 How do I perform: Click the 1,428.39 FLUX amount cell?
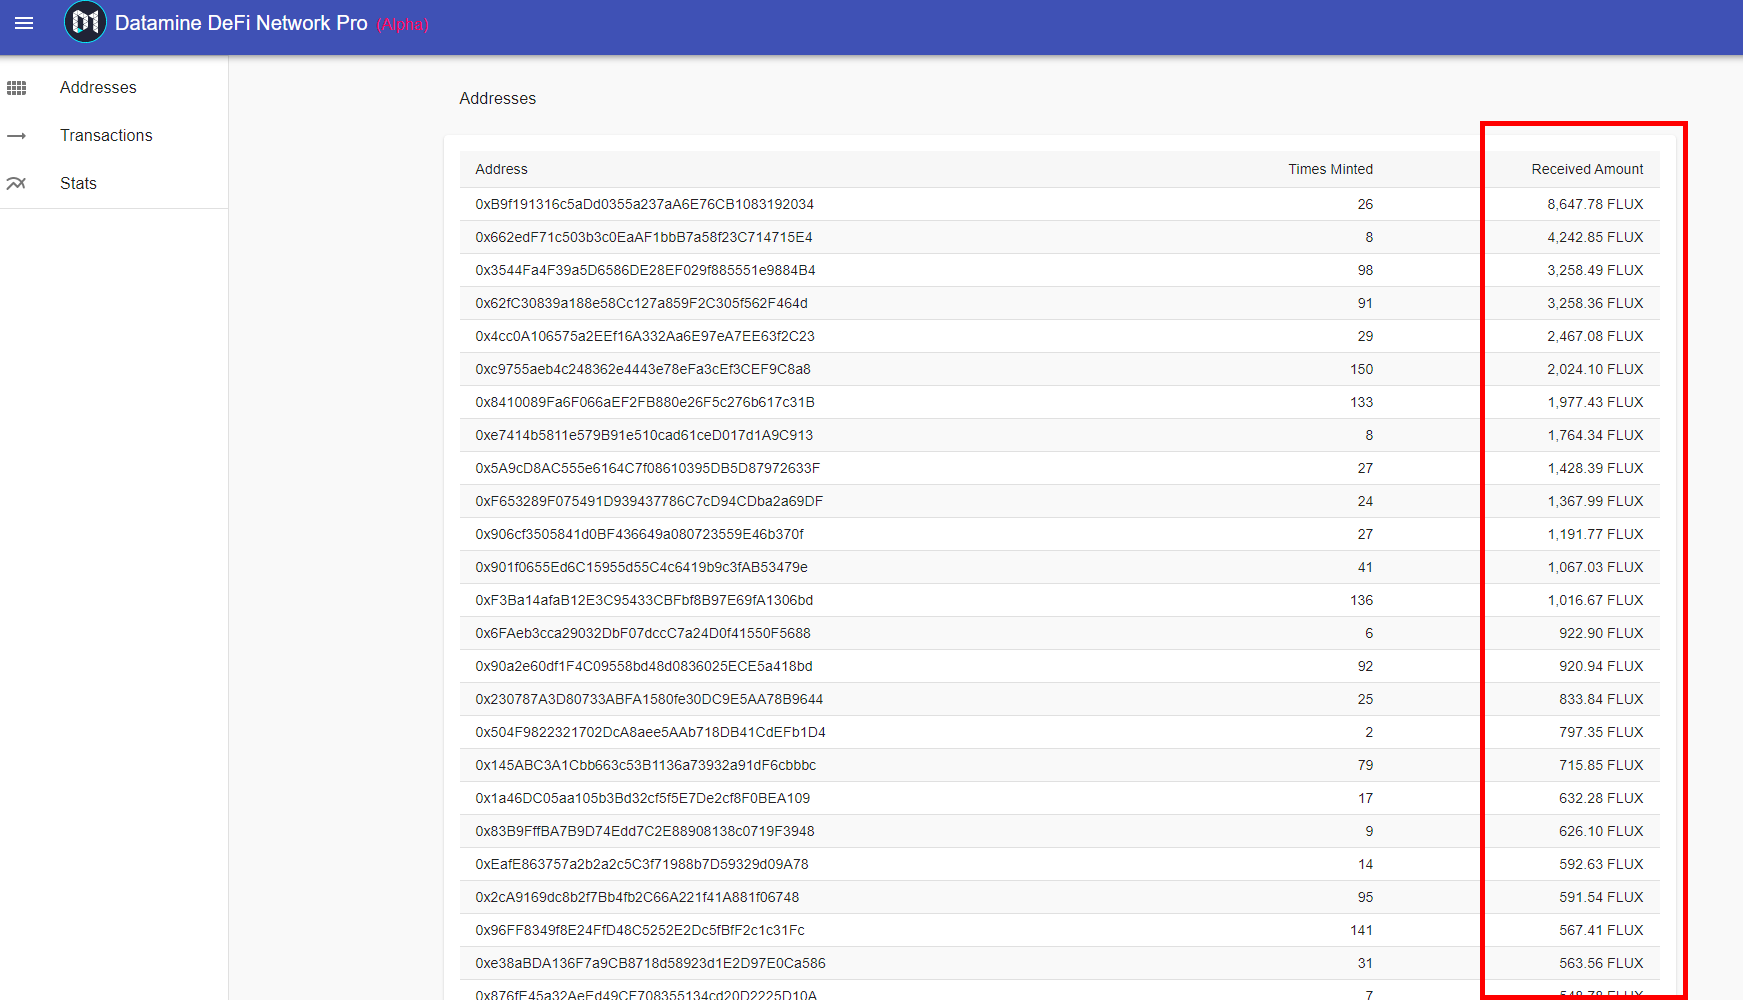[1595, 468]
